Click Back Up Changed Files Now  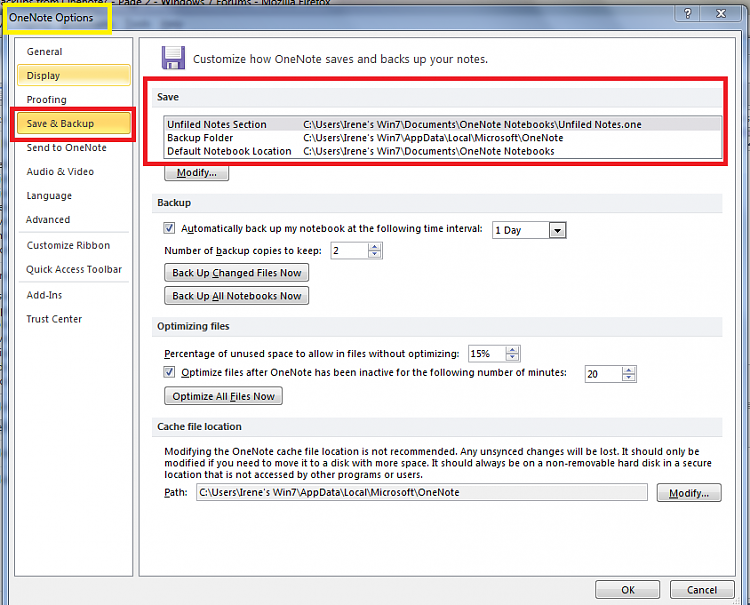click(237, 273)
